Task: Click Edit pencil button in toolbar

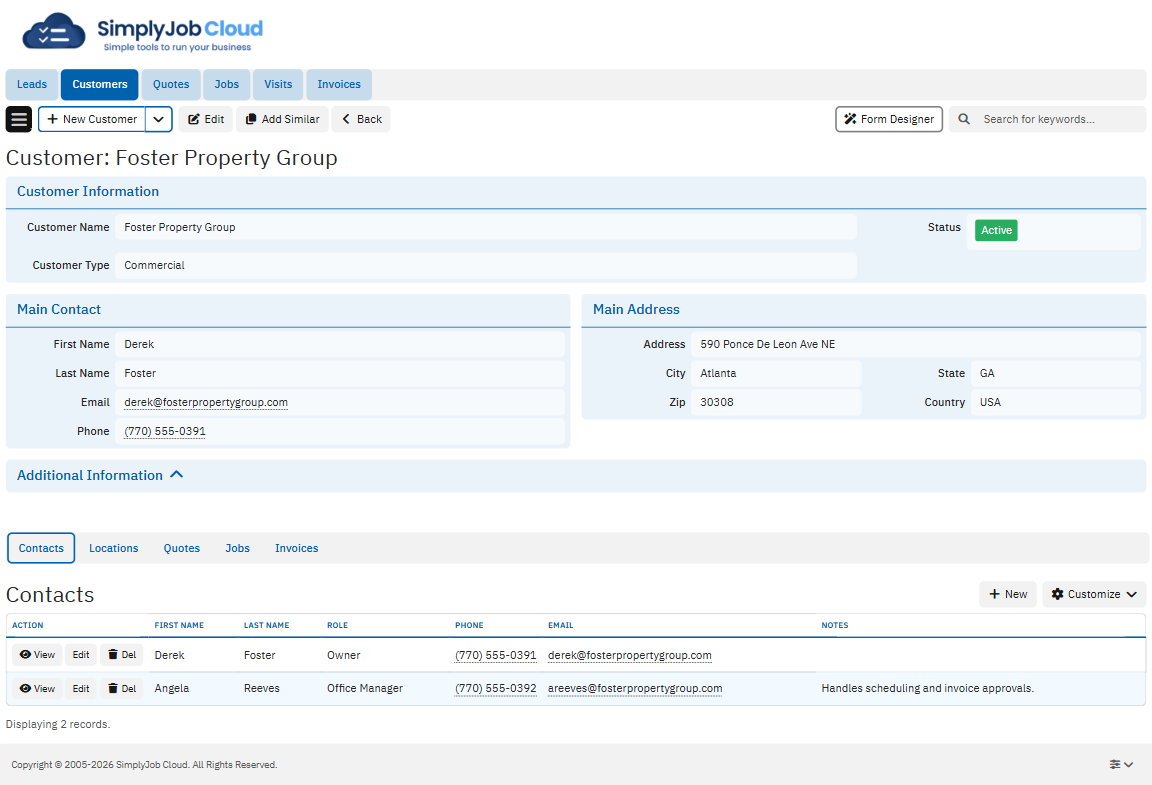Action: pos(206,119)
